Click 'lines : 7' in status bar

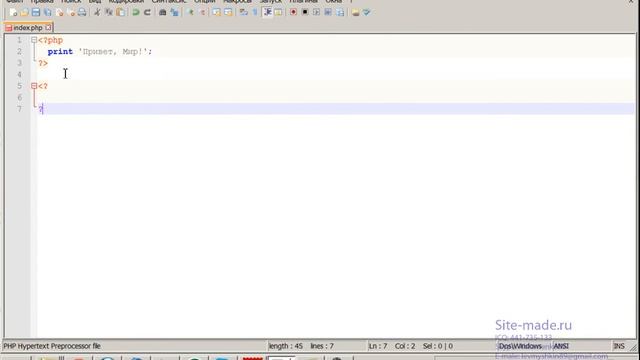(x=322, y=346)
